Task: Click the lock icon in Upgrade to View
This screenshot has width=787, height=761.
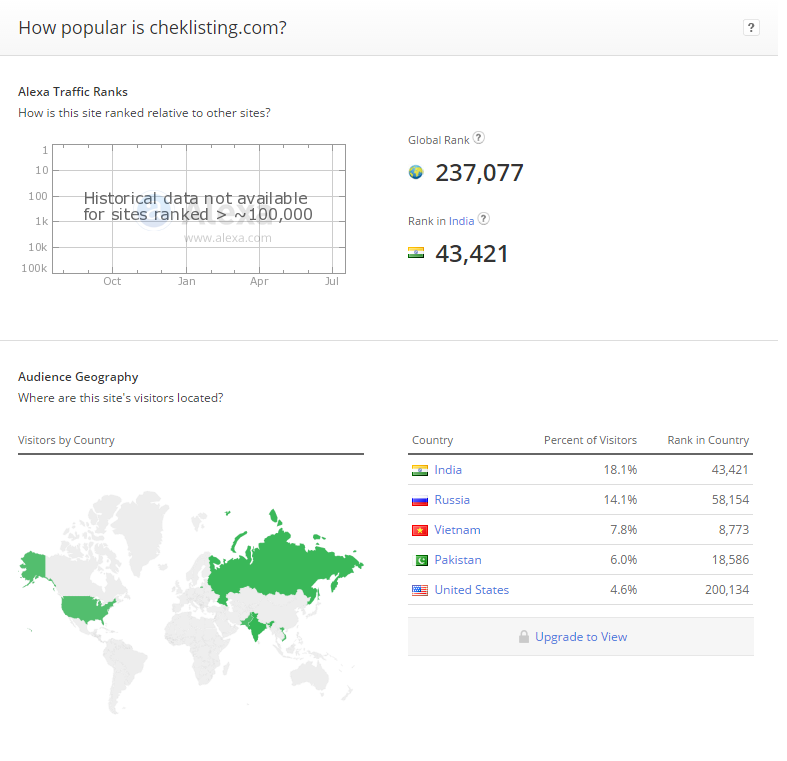Action: pyautogui.click(x=523, y=637)
